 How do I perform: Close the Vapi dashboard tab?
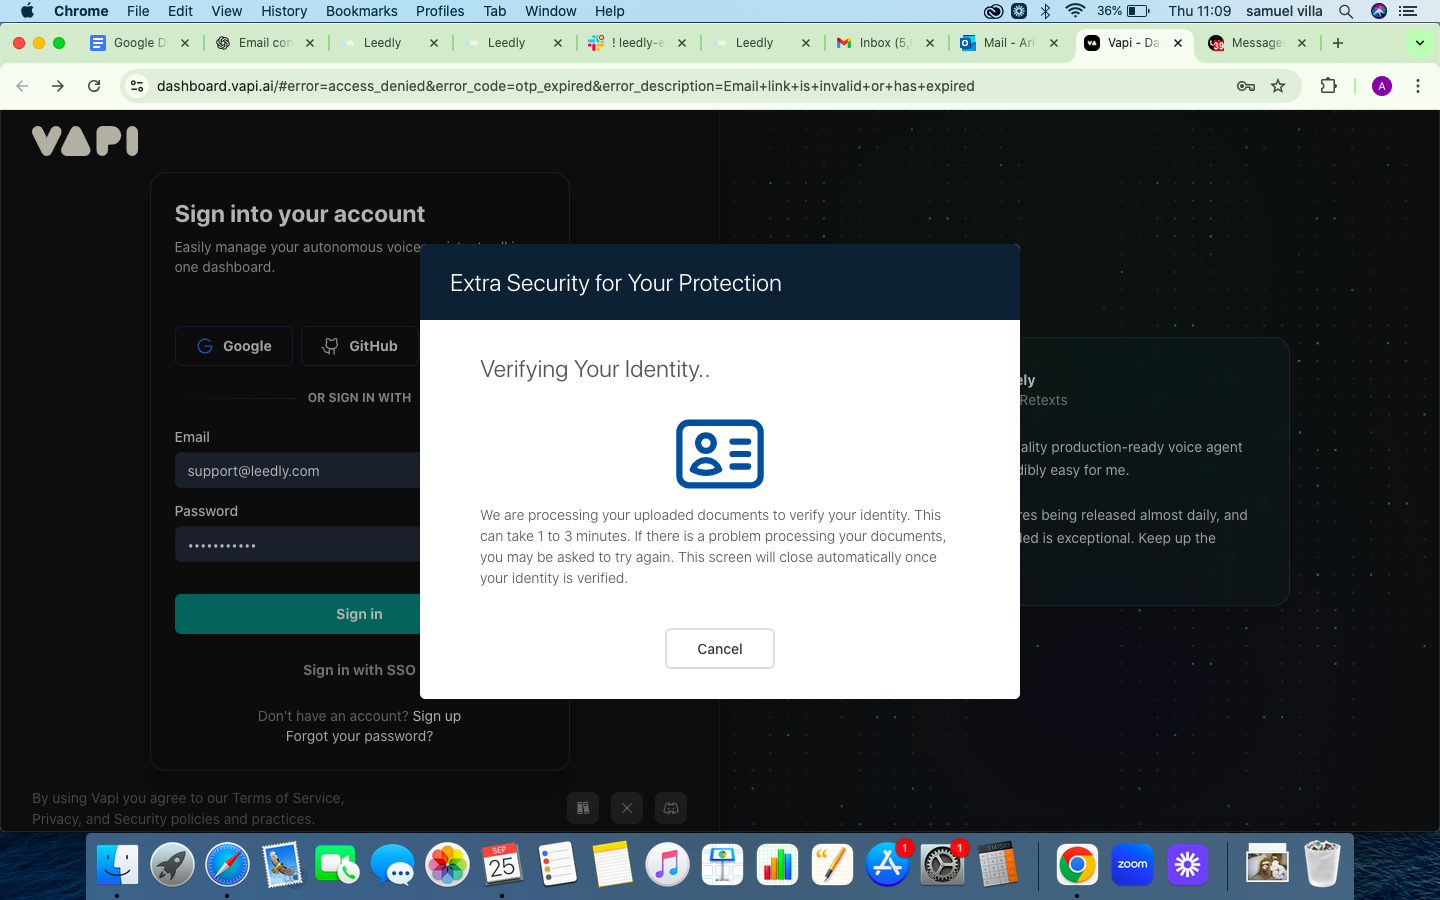(1178, 43)
